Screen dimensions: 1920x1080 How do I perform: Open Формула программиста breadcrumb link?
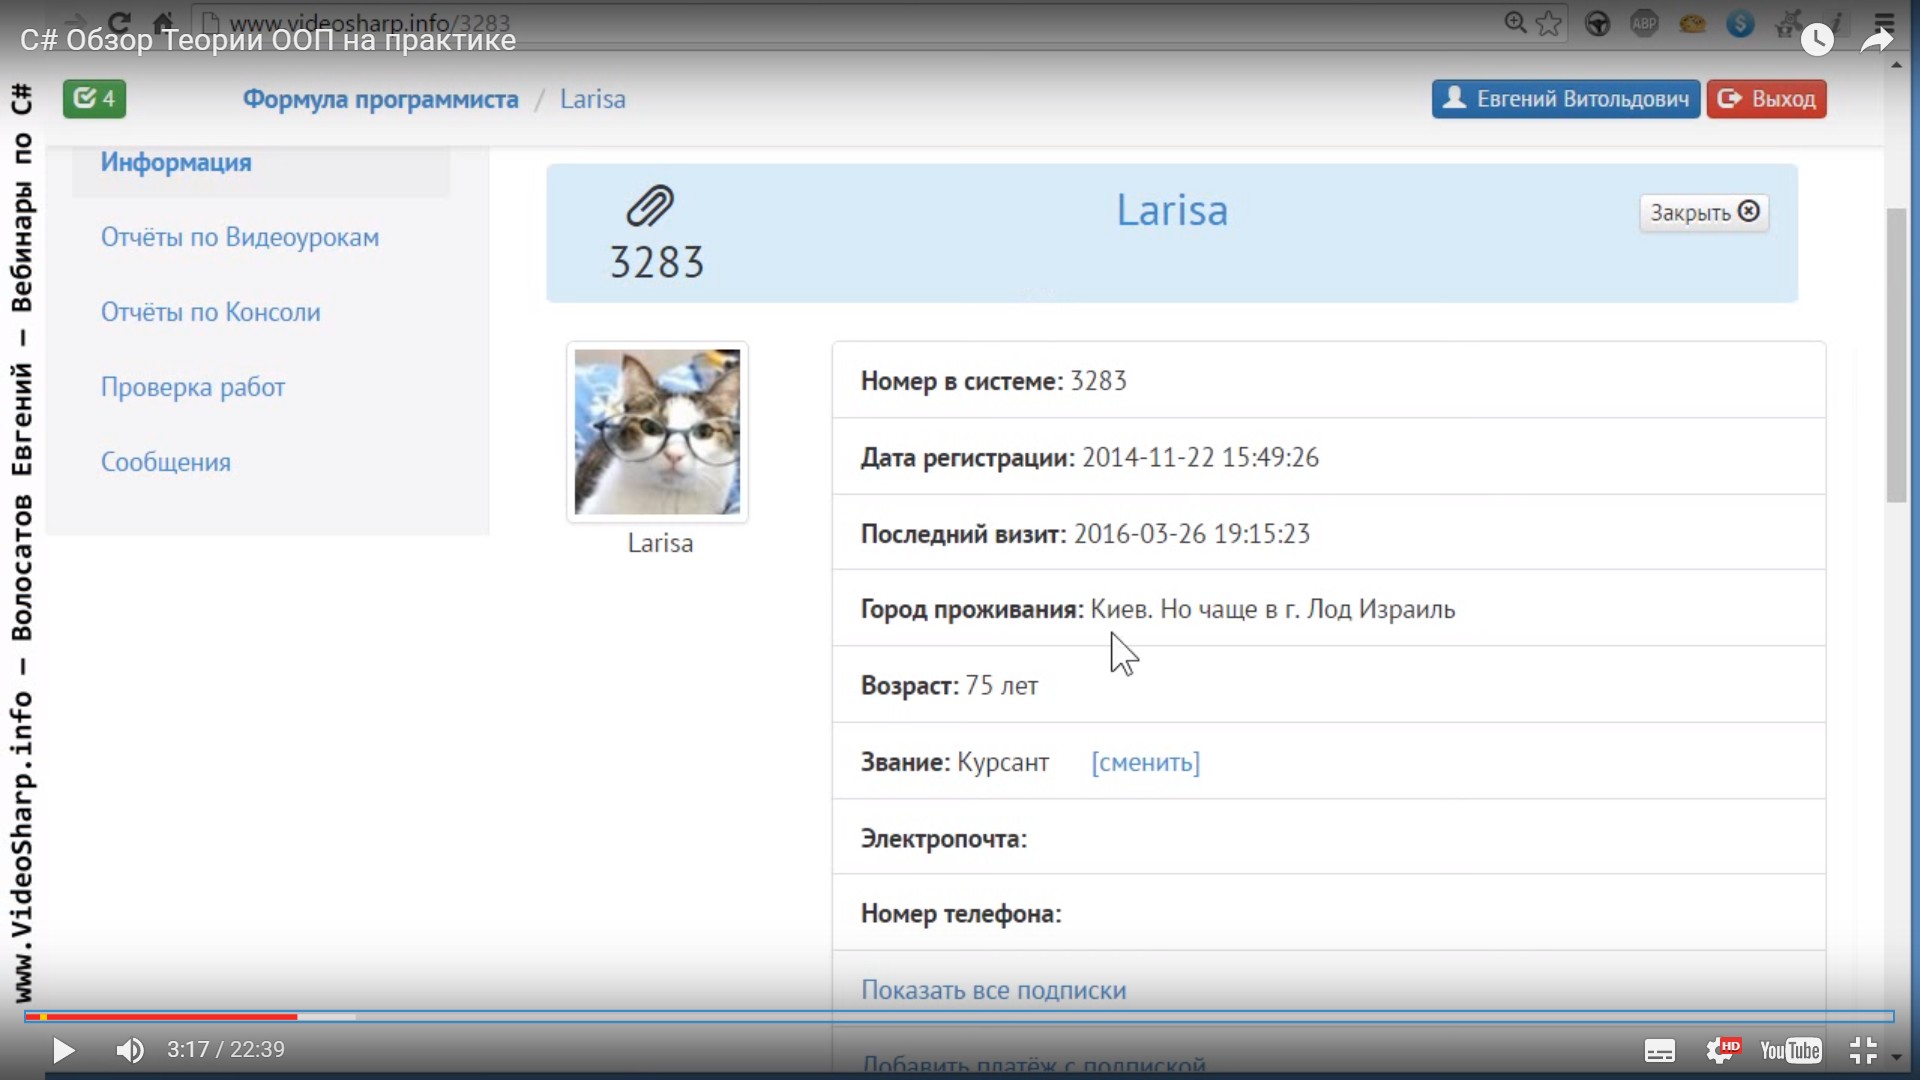pos(380,99)
